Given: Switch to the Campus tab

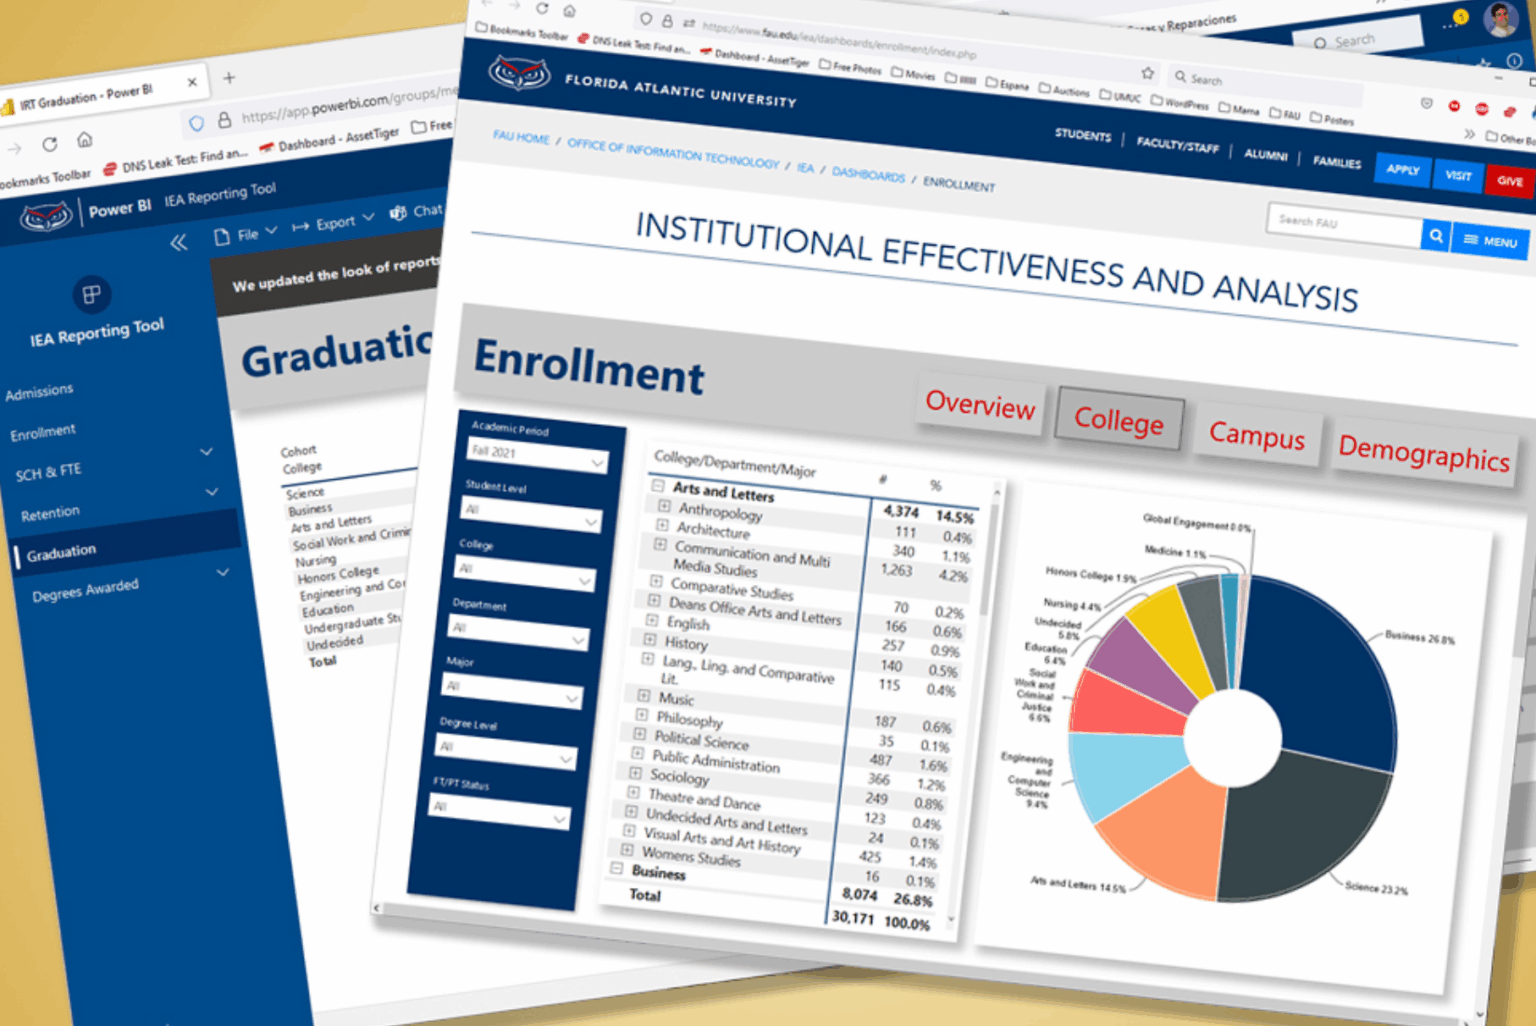Looking at the screenshot, I should [1257, 436].
